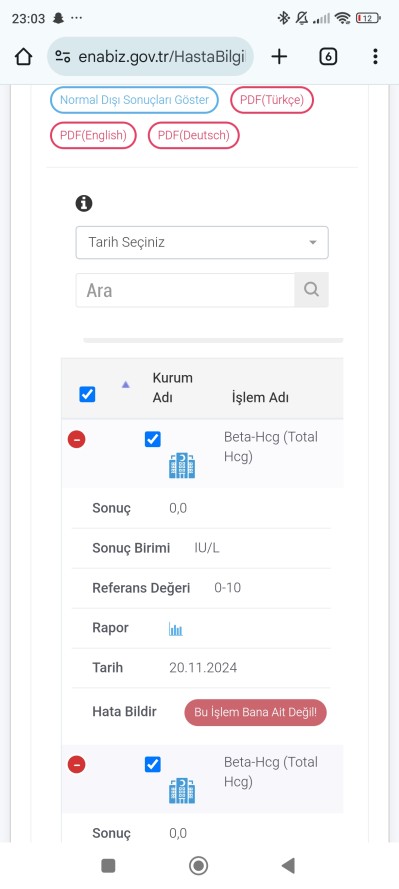
Task: Open the browser three-dot menu
Action: click(375, 57)
